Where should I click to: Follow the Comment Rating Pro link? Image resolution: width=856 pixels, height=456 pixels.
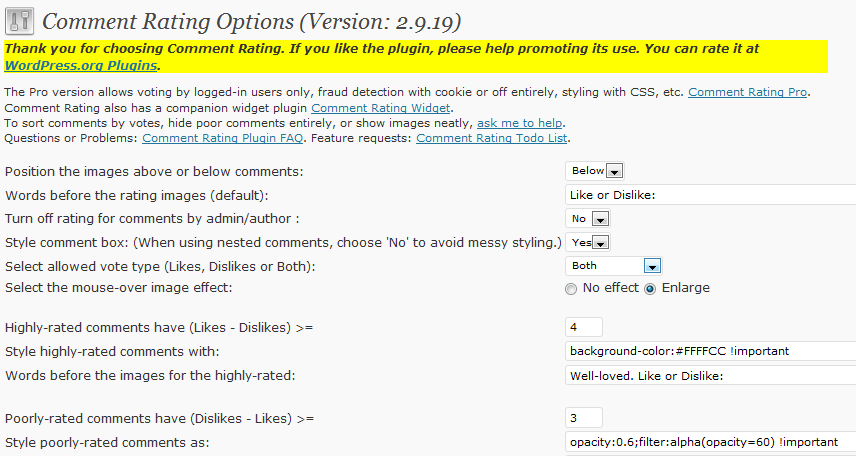(747, 92)
